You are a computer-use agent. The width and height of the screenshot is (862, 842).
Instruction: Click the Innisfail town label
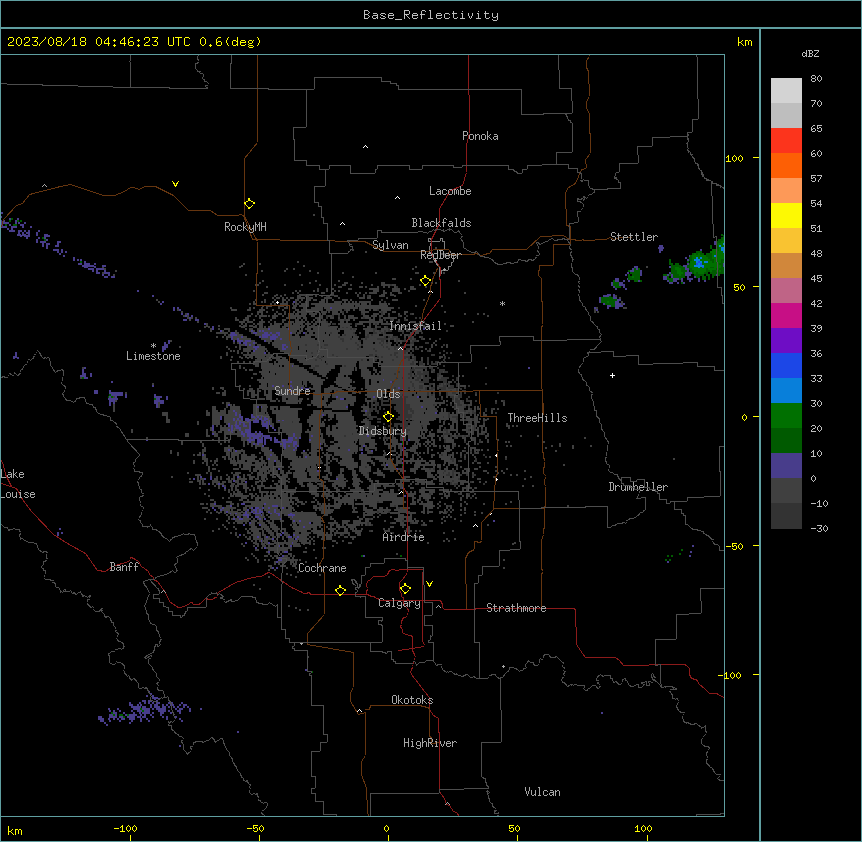coord(415,326)
